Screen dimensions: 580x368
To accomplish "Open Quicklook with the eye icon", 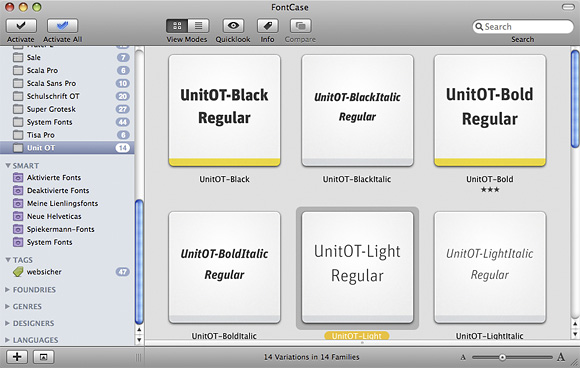I will click(x=233, y=26).
